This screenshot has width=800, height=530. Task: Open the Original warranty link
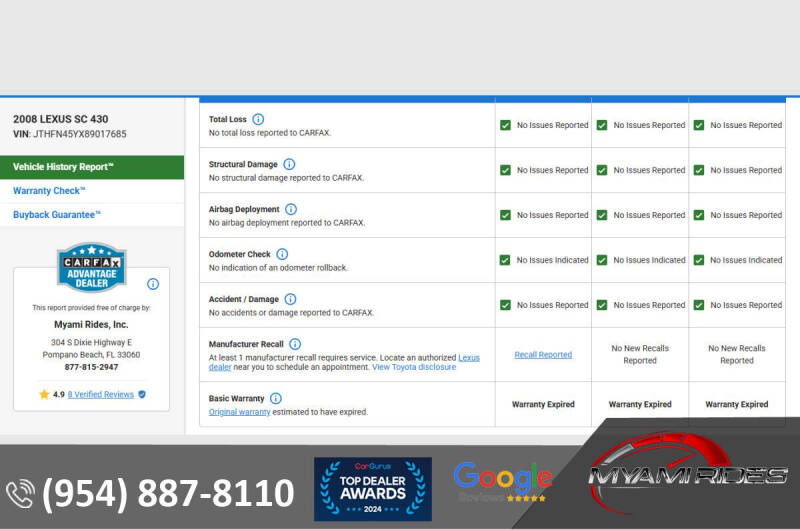[239, 412]
